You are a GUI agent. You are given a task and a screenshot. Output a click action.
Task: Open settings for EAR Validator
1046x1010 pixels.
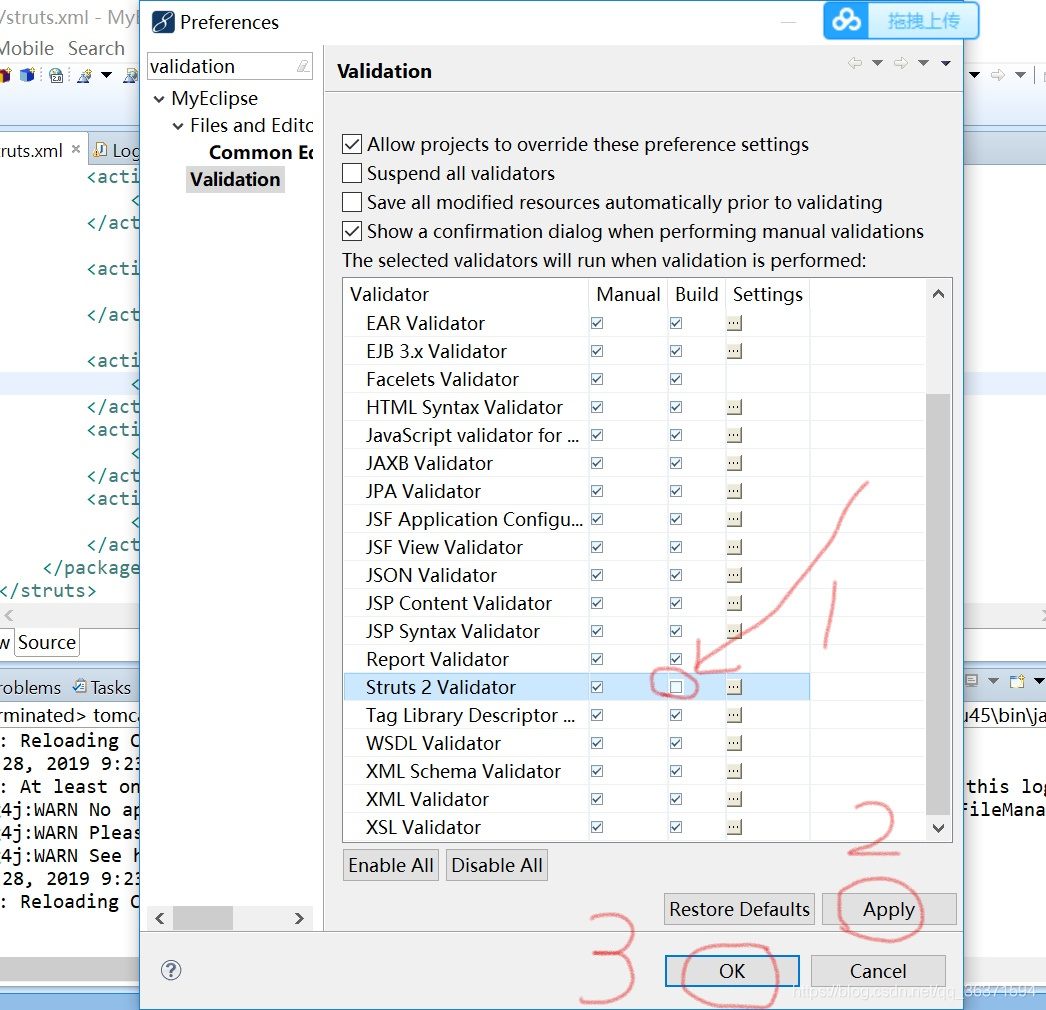tap(734, 324)
